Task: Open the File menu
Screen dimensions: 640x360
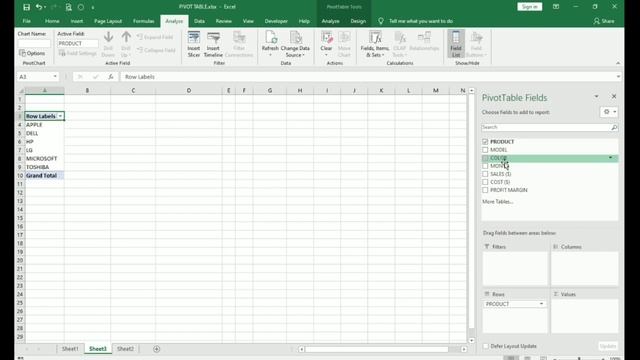Action: click(27, 21)
